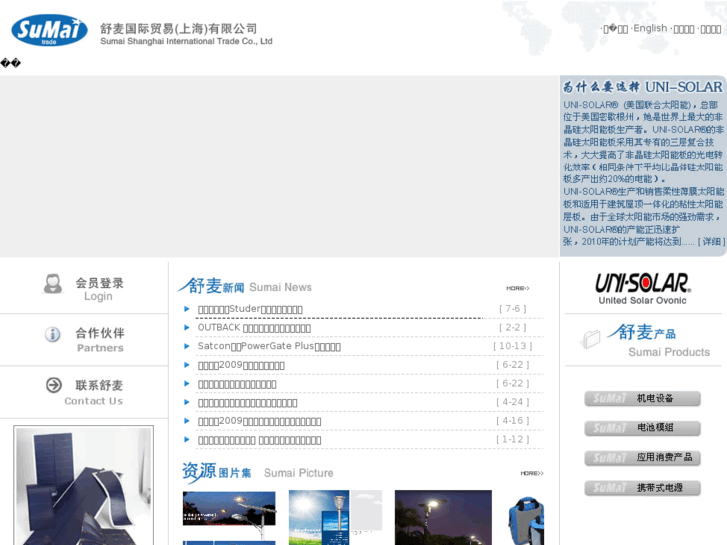Open the street lamp at dusk thumbnail

click(x=229, y=508)
